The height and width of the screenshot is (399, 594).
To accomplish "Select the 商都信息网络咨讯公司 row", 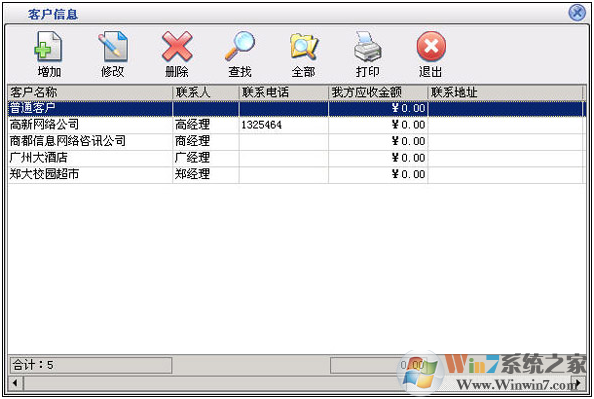I will pos(297,141).
